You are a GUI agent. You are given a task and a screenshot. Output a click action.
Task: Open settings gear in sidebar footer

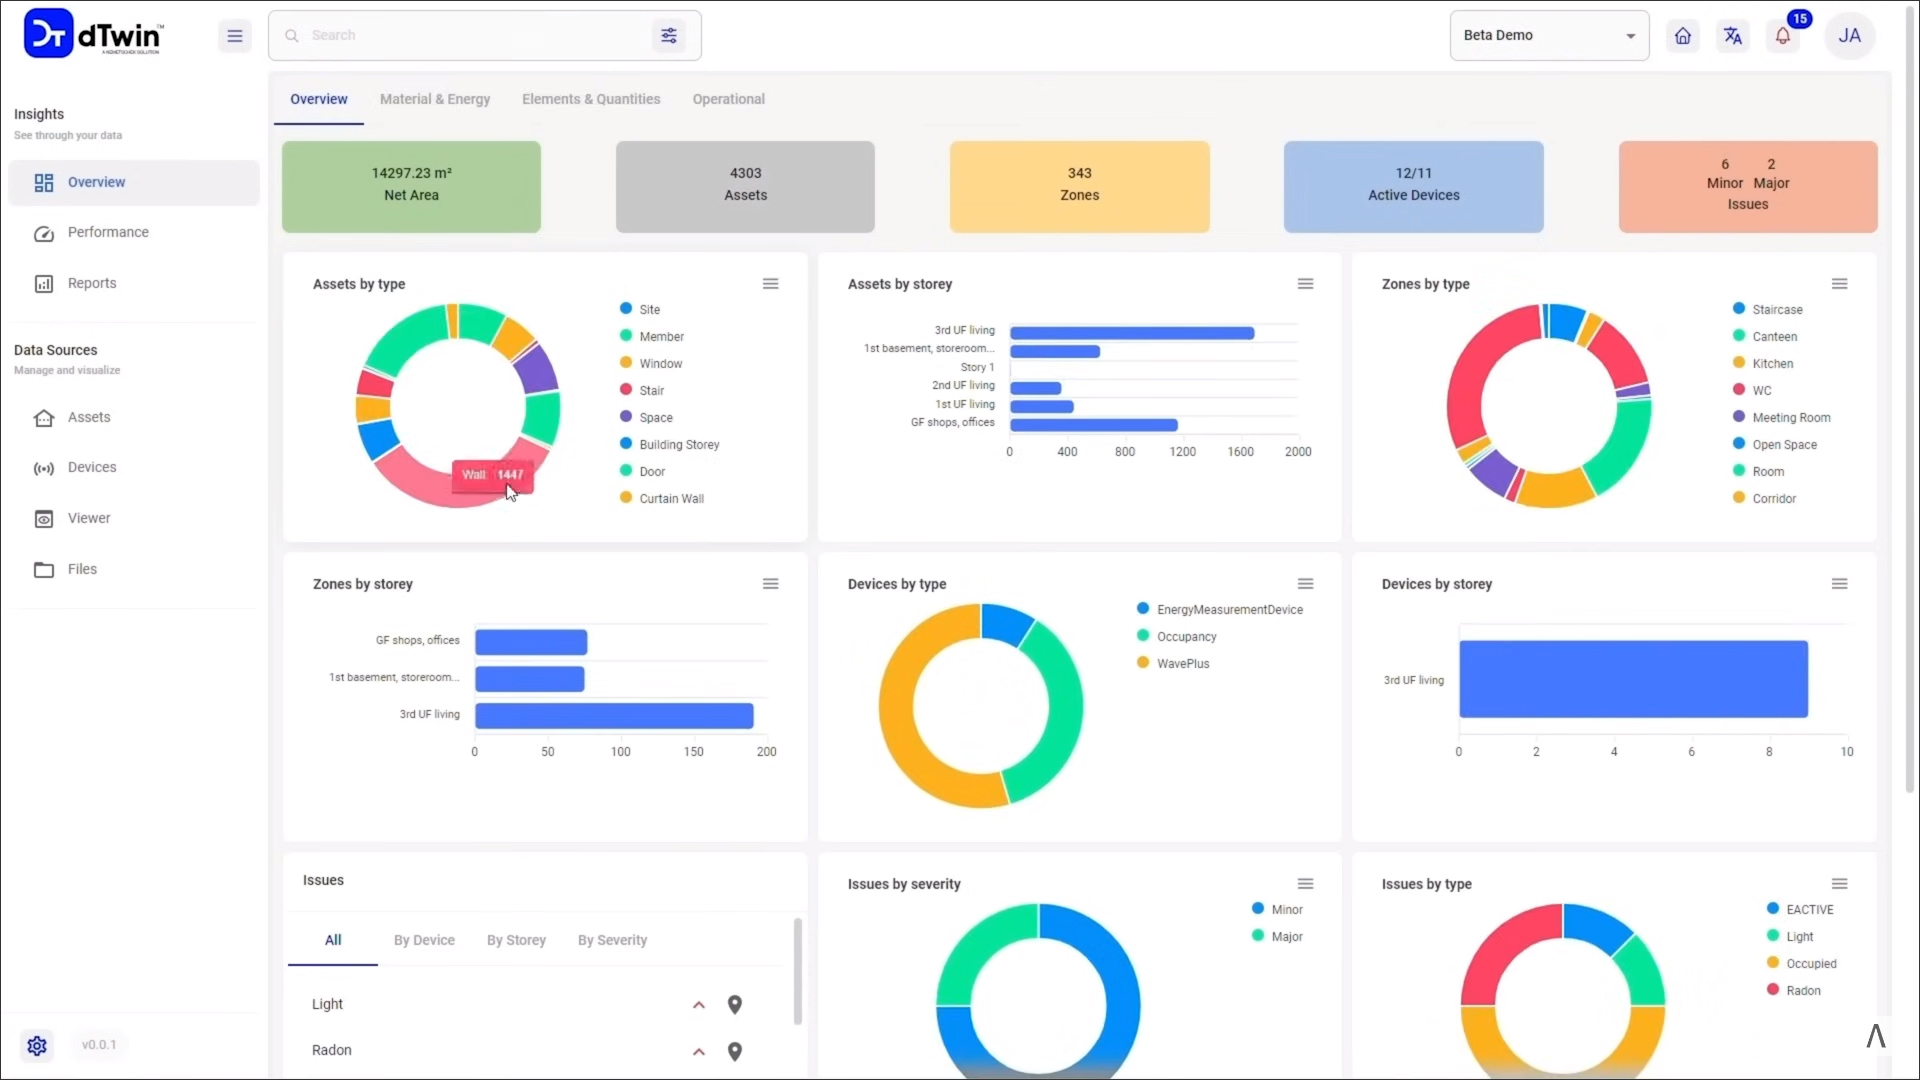37,1046
